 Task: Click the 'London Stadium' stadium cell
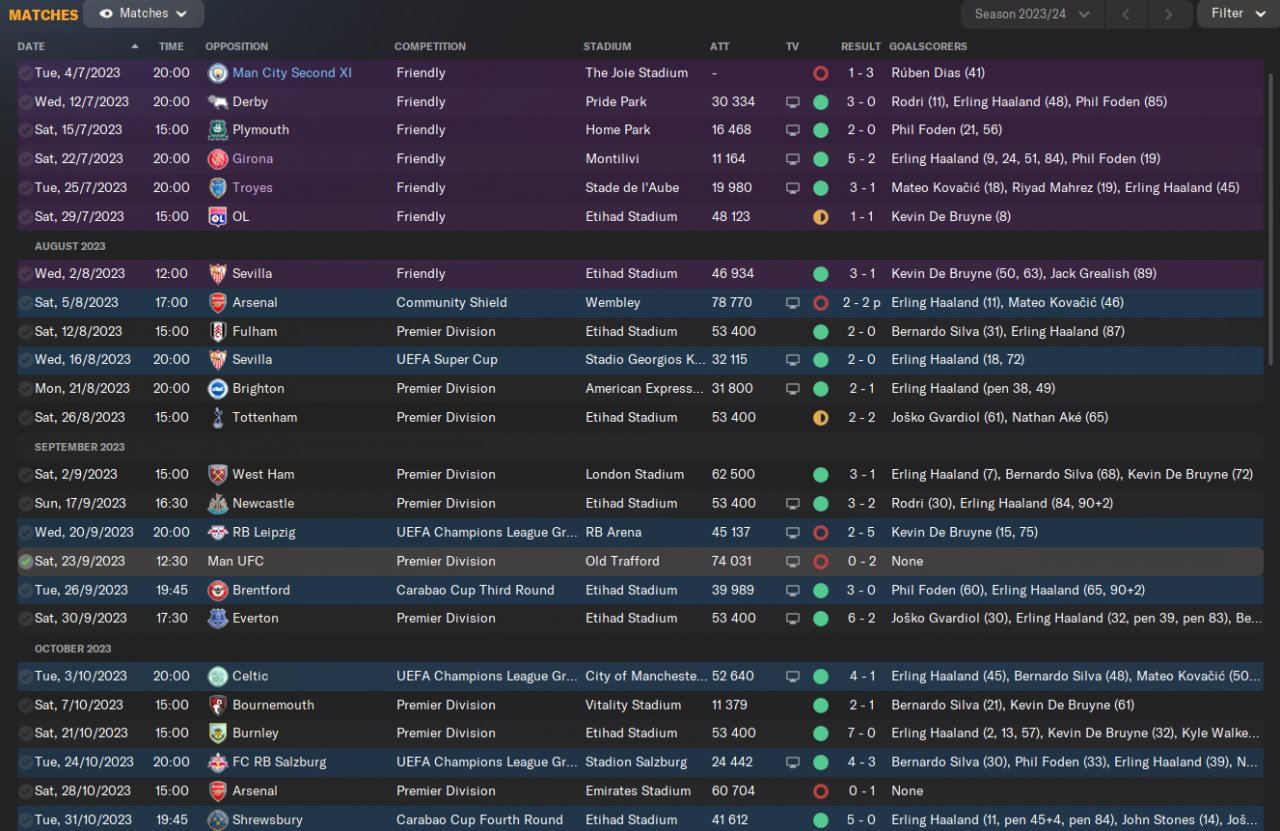pyautogui.click(x=635, y=475)
